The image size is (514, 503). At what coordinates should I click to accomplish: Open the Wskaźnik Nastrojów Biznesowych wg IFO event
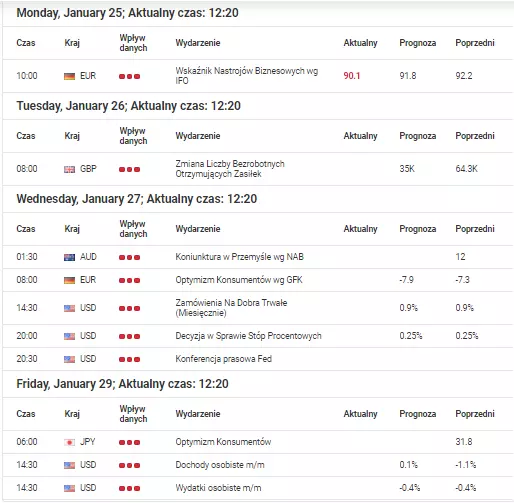tap(247, 76)
